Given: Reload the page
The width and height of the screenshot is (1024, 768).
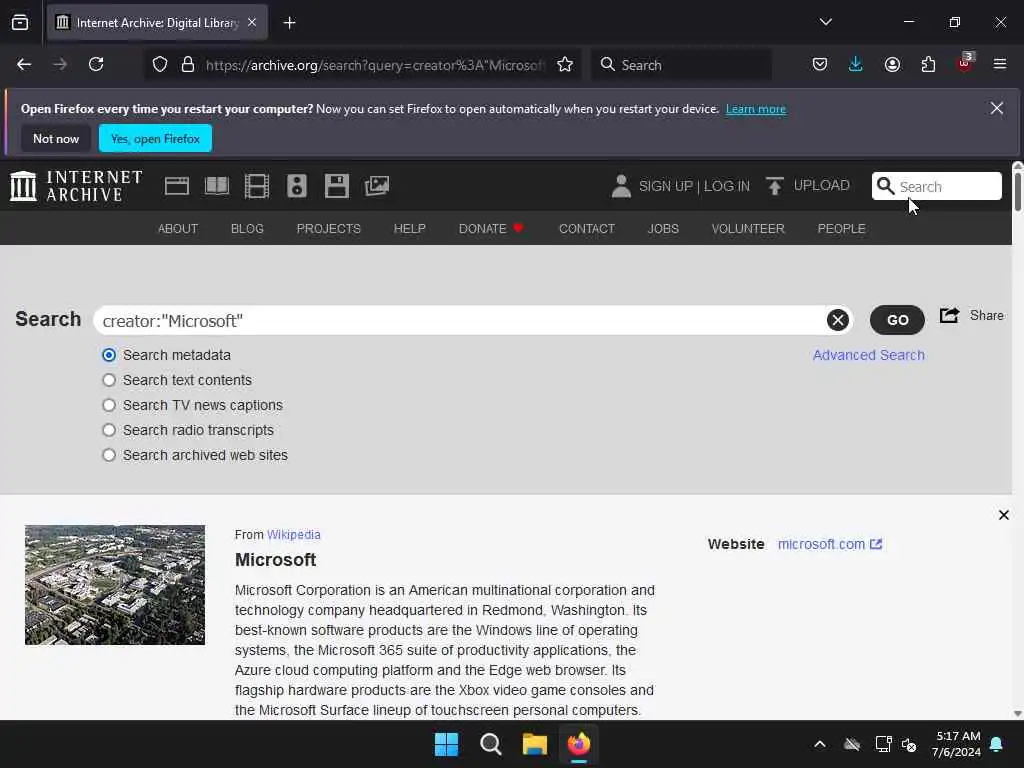Looking at the screenshot, I should (x=96, y=65).
